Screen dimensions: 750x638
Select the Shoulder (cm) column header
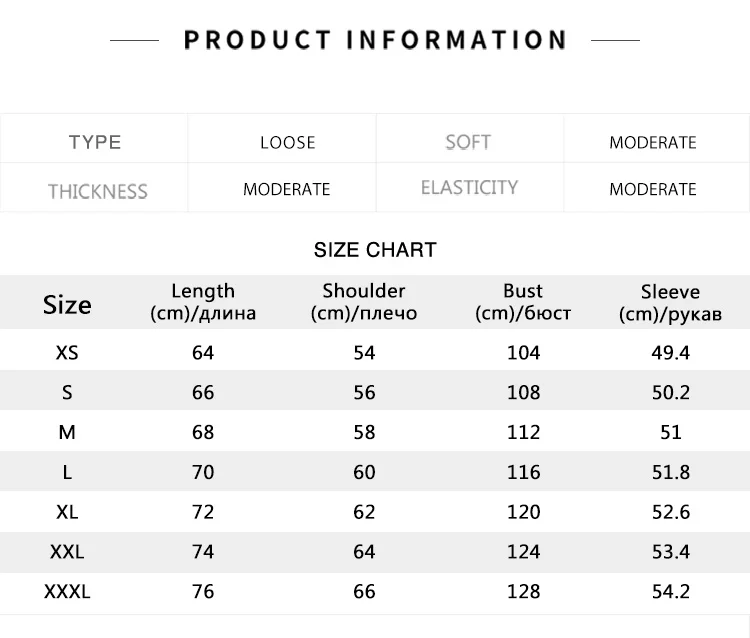click(364, 302)
